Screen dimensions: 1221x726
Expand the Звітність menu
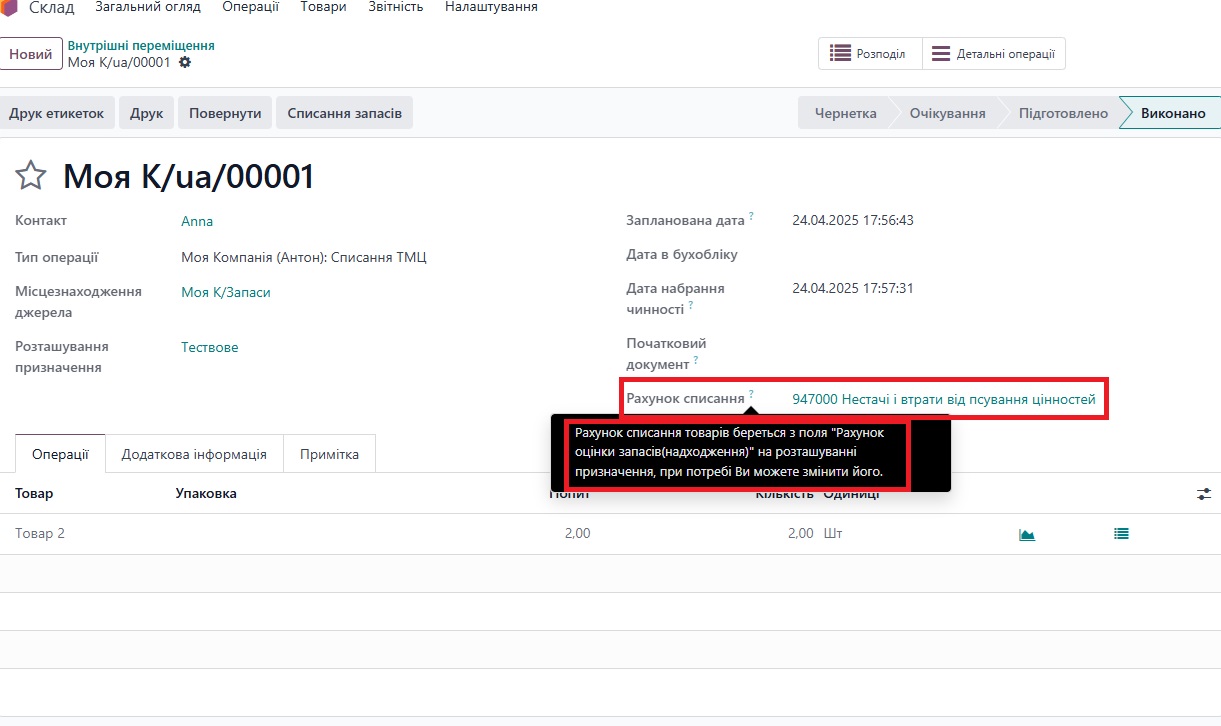point(395,7)
